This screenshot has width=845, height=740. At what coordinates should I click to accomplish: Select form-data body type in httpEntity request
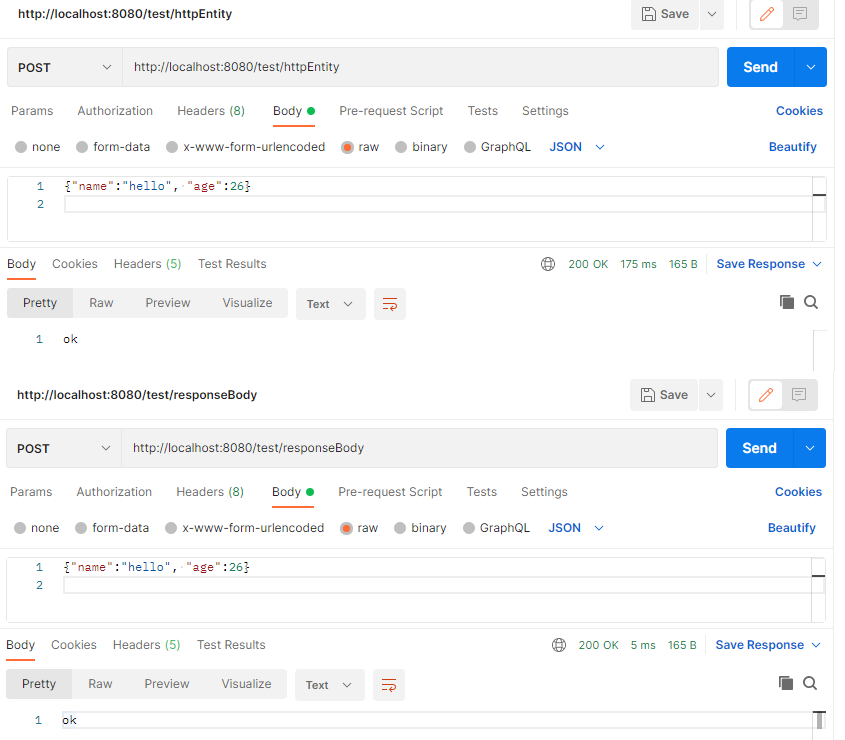point(82,147)
